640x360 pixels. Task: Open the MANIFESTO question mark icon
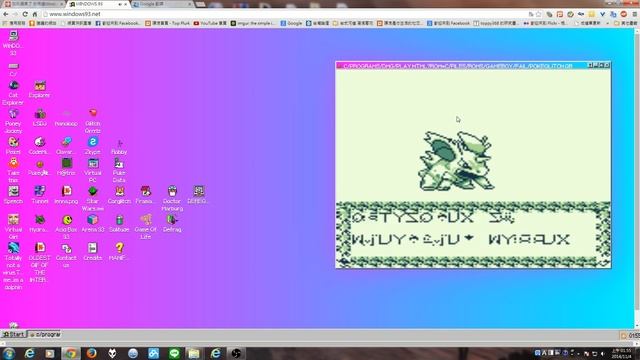119,251
